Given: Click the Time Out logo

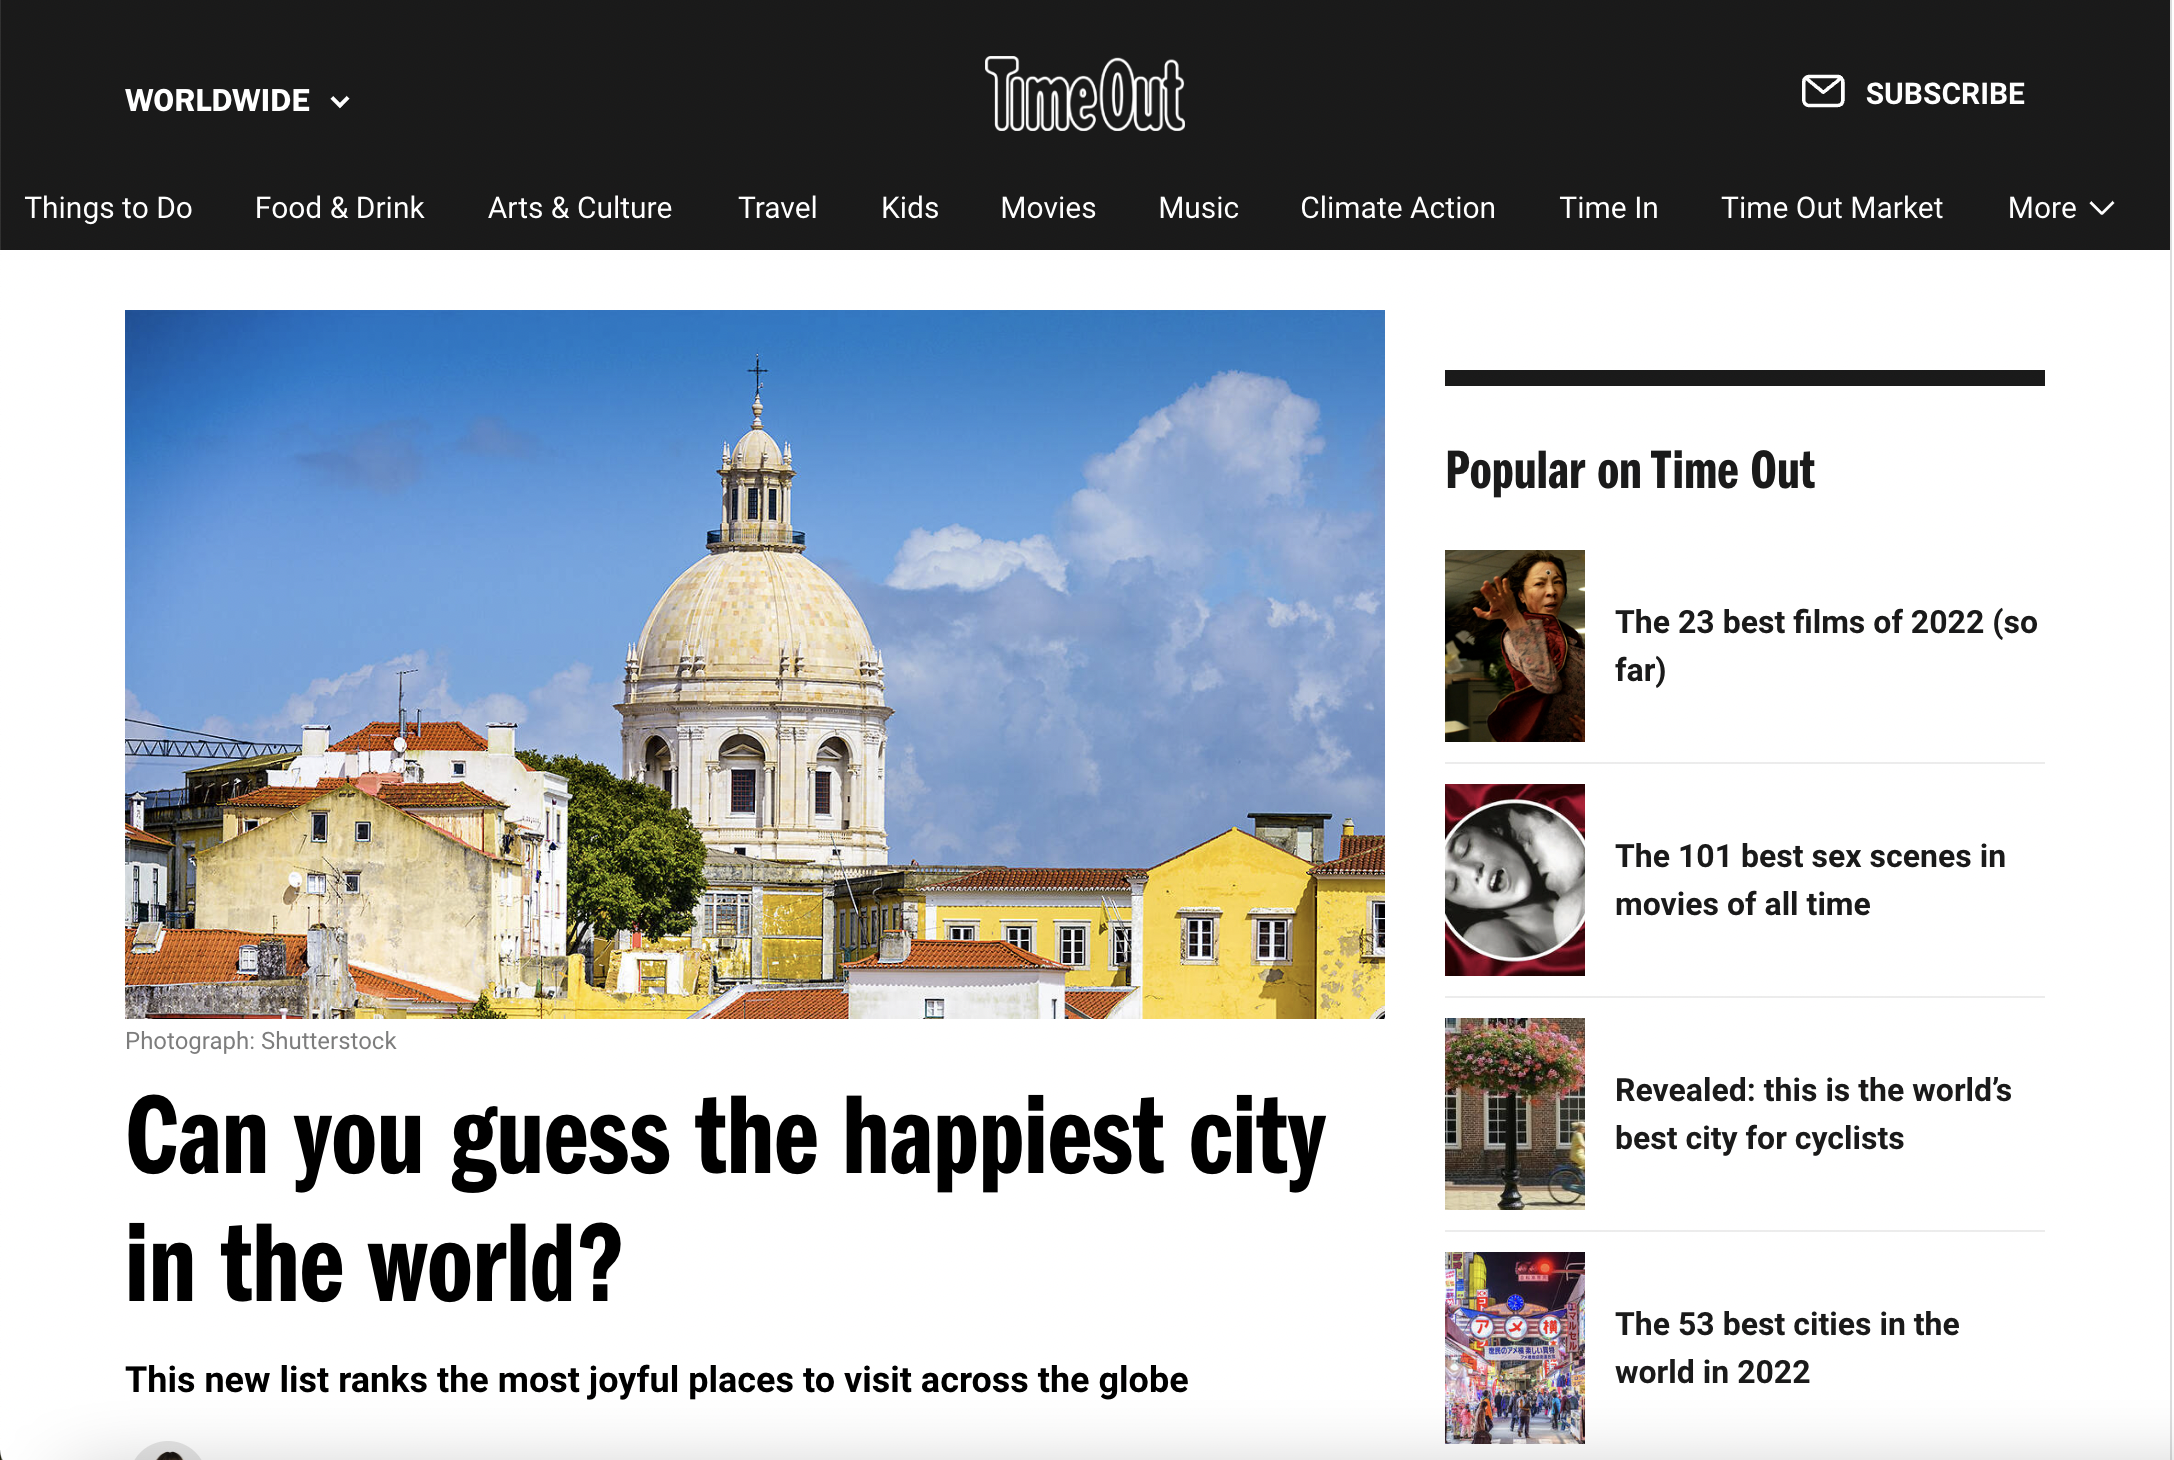Looking at the screenshot, I should [1085, 95].
